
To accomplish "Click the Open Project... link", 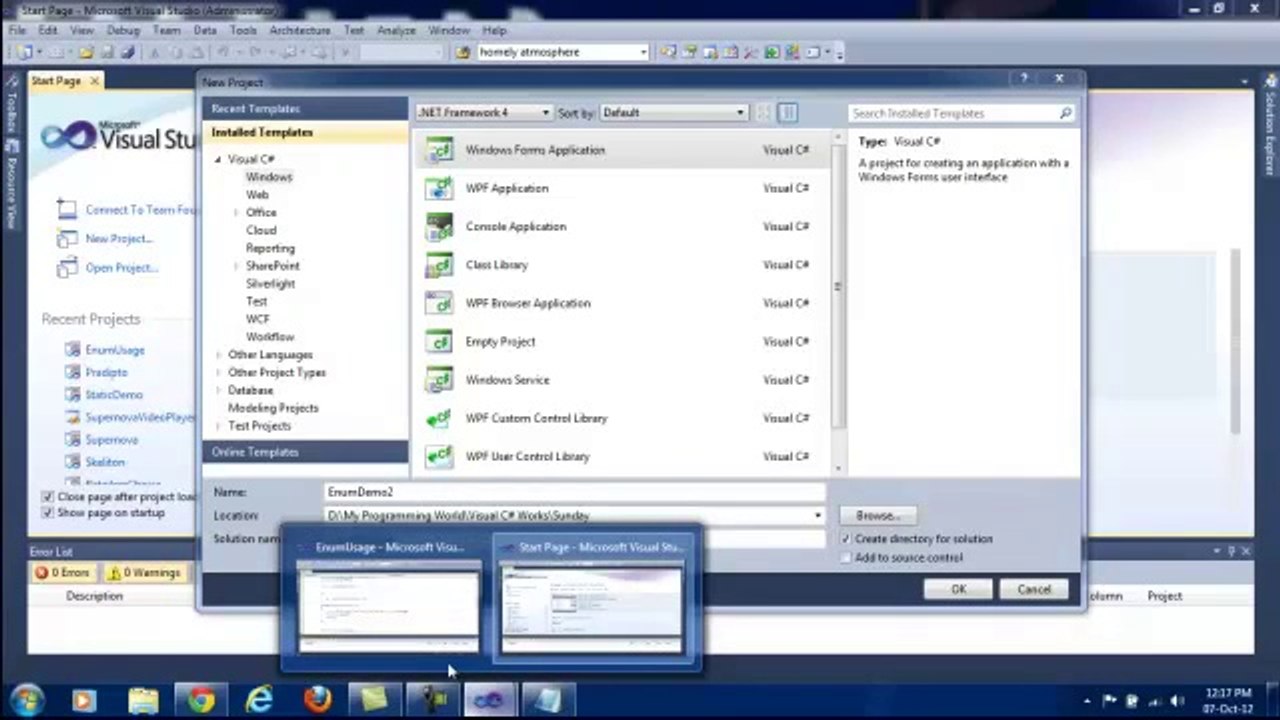I will tap(122, 268).
